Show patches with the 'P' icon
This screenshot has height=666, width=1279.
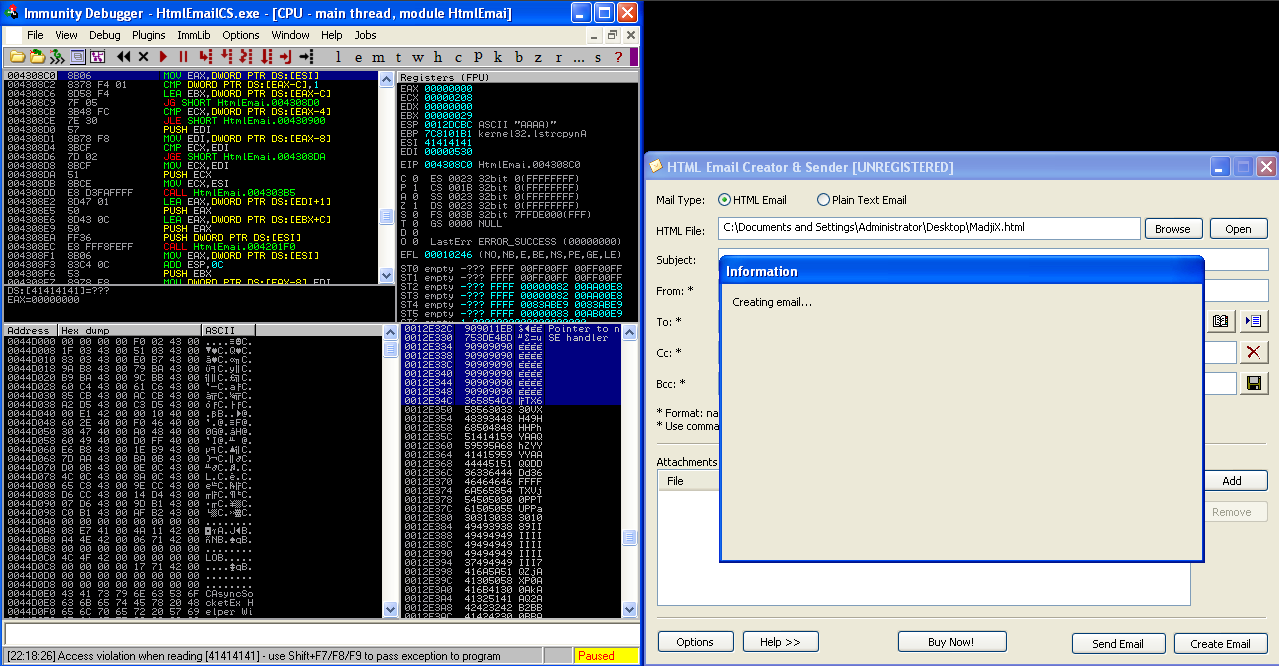(x=477, y=57)
